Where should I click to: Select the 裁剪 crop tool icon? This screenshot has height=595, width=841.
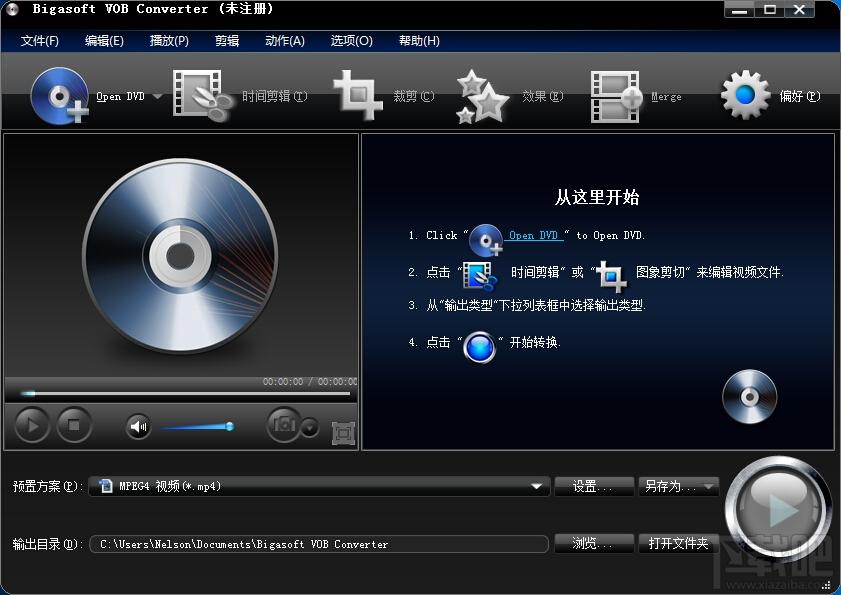pos(358,95)
